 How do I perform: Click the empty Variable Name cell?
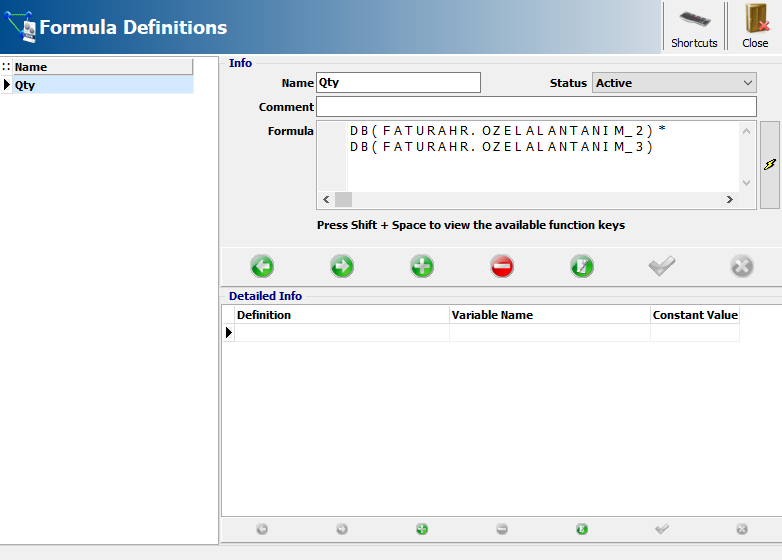pyautogui.click(x=550, y=333)
